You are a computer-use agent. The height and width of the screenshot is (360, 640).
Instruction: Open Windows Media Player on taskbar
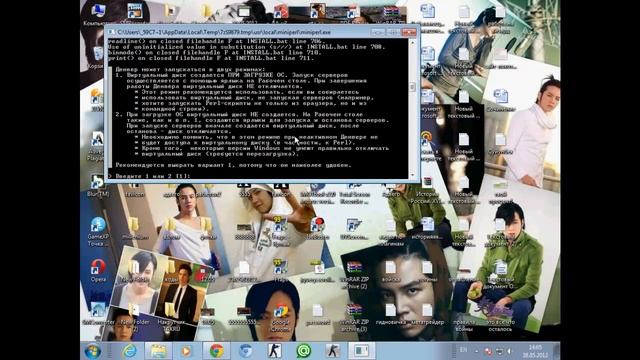coord(186,351)
